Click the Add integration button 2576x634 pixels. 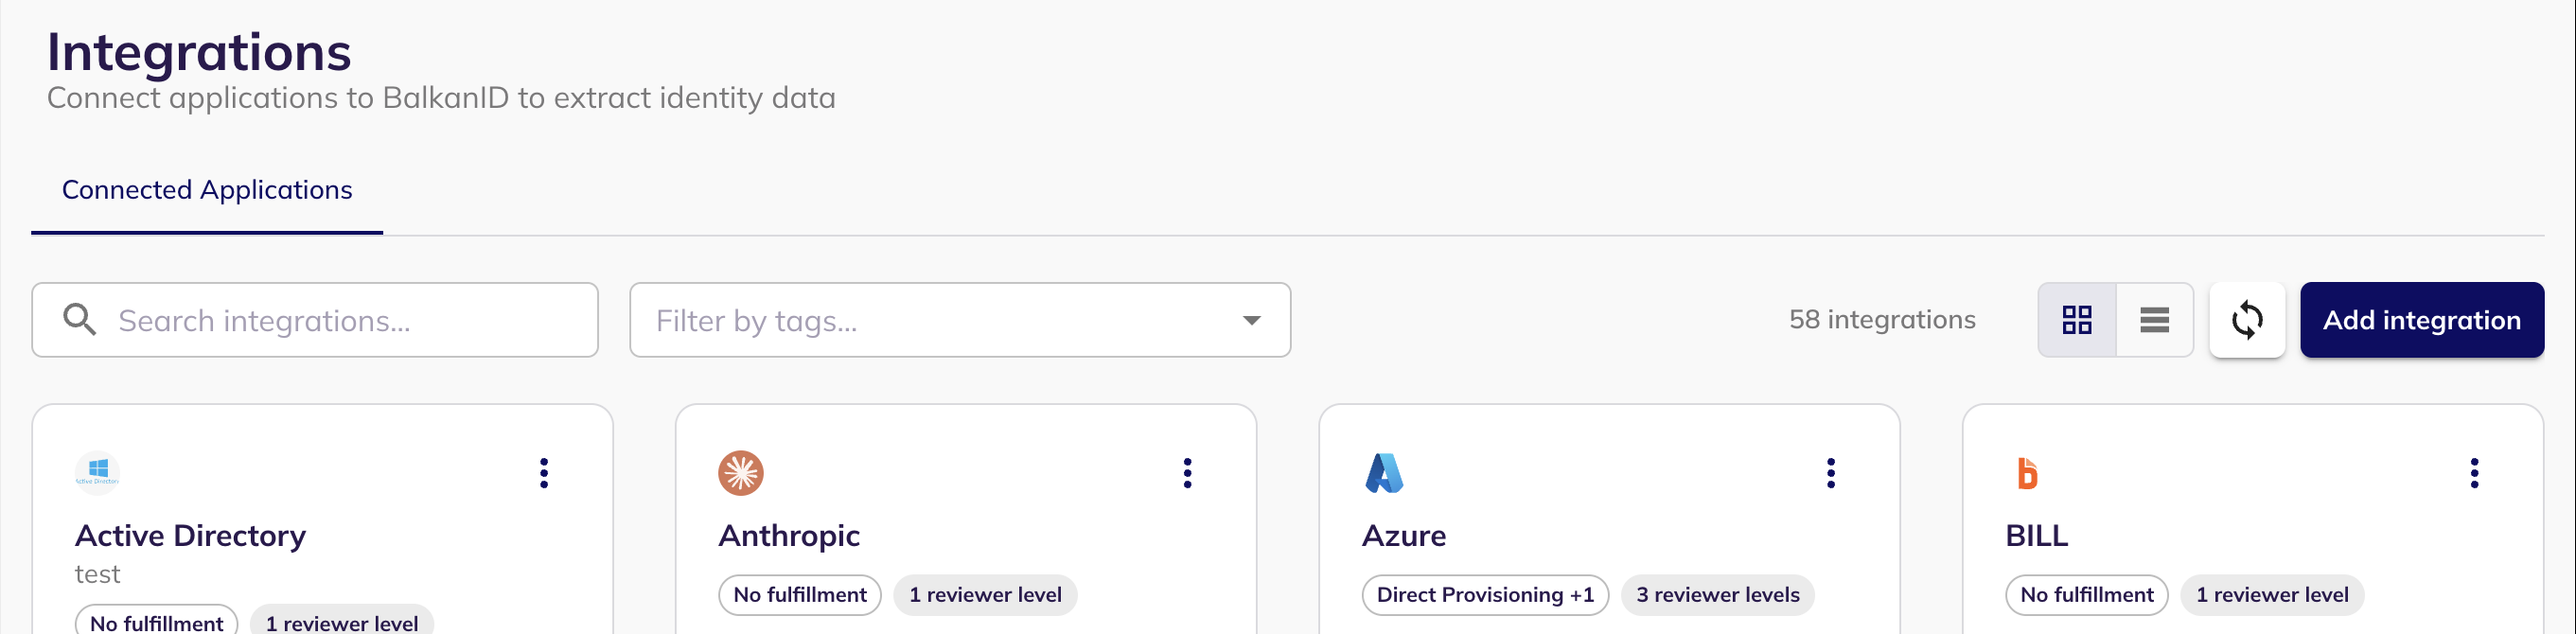2422,320
